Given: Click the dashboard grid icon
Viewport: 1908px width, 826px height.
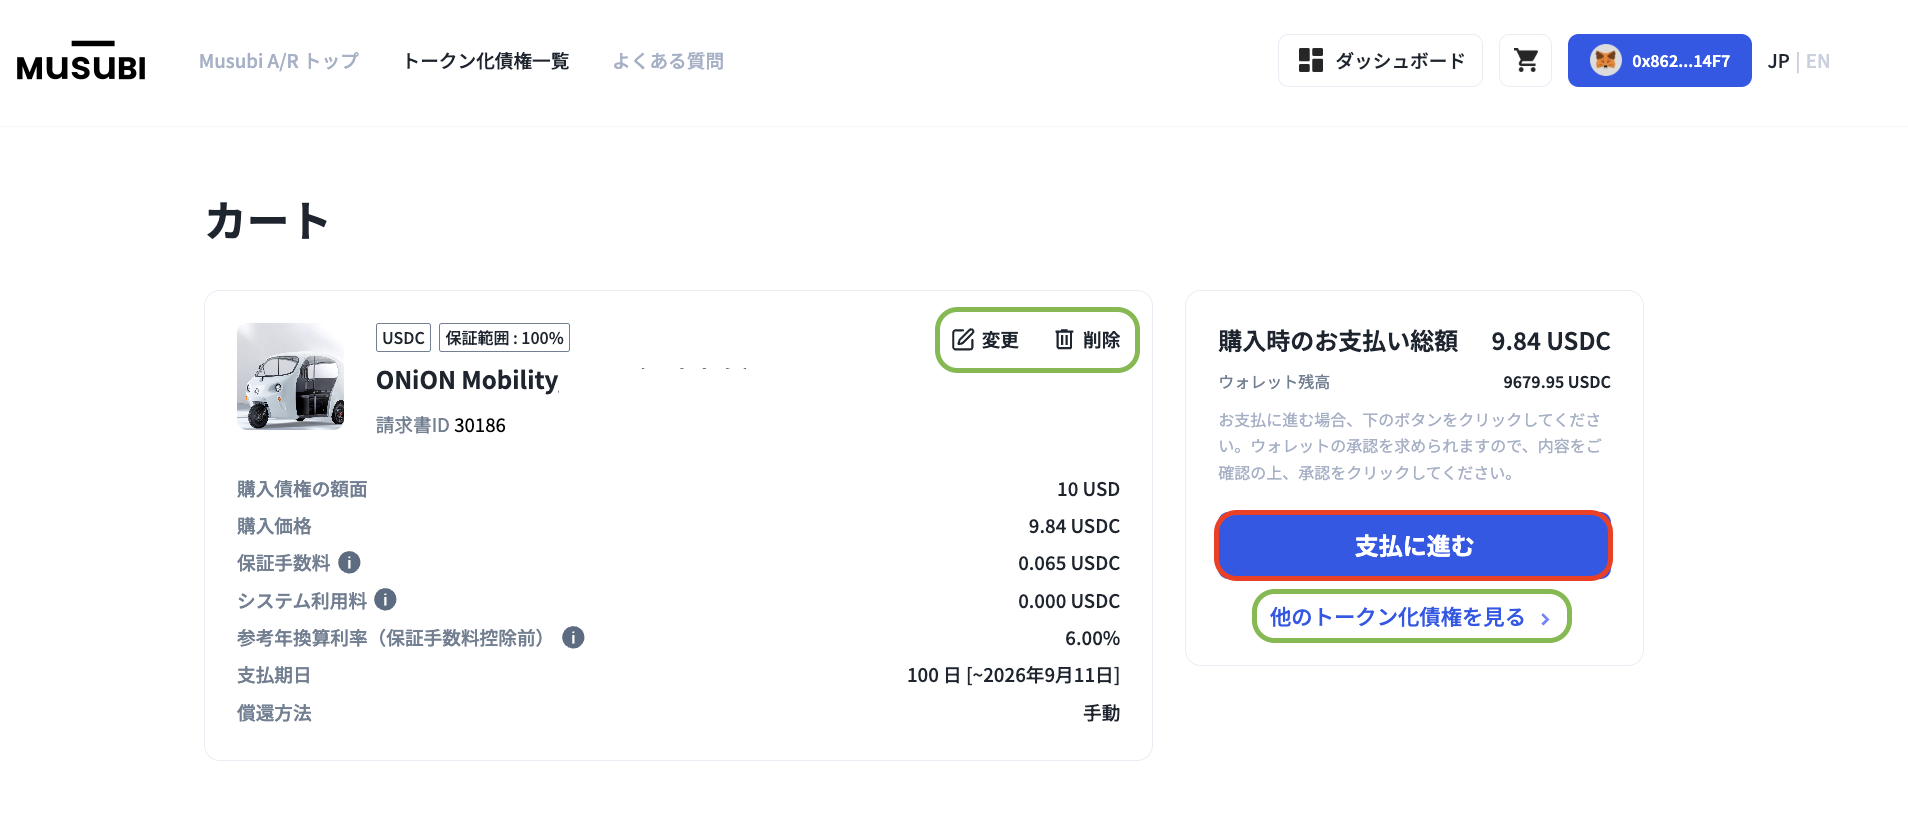Looking at the screenshot, I should [1310, 60].
